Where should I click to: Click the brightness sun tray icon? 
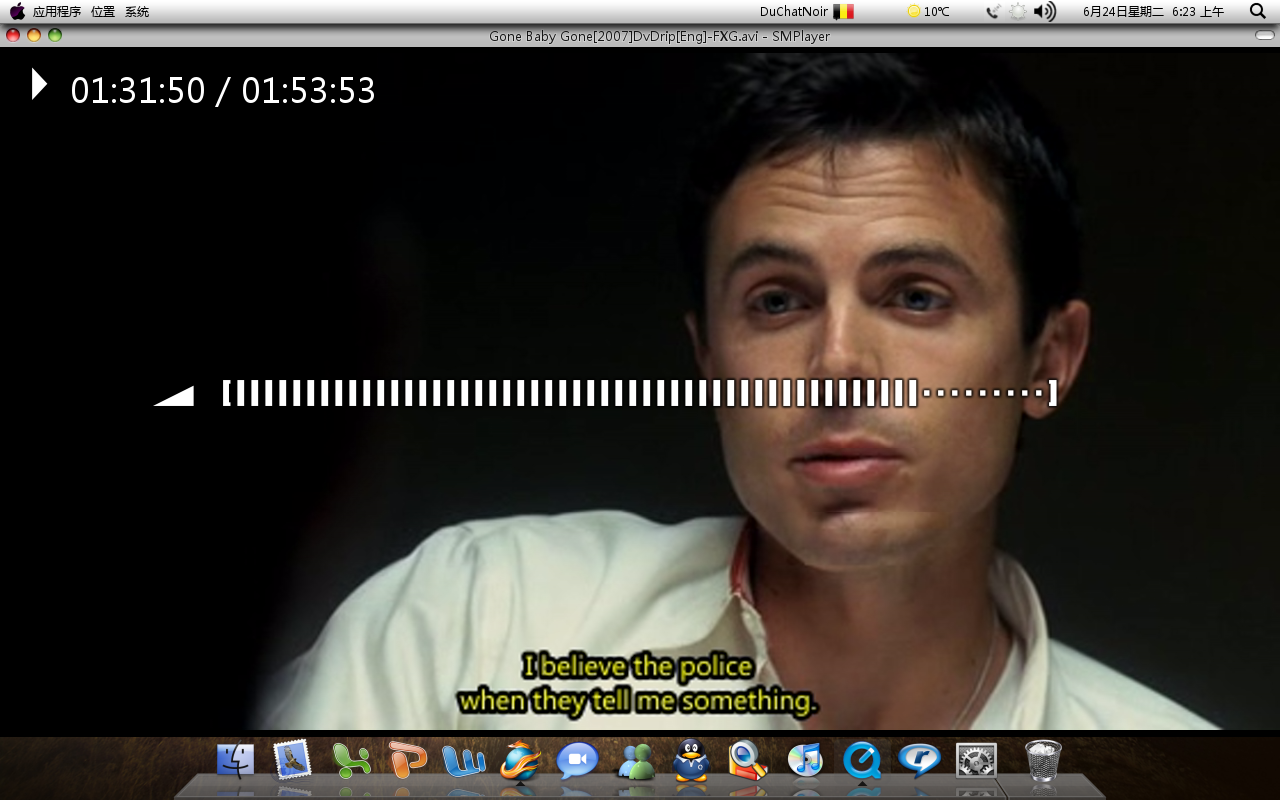pos(1018,11)
